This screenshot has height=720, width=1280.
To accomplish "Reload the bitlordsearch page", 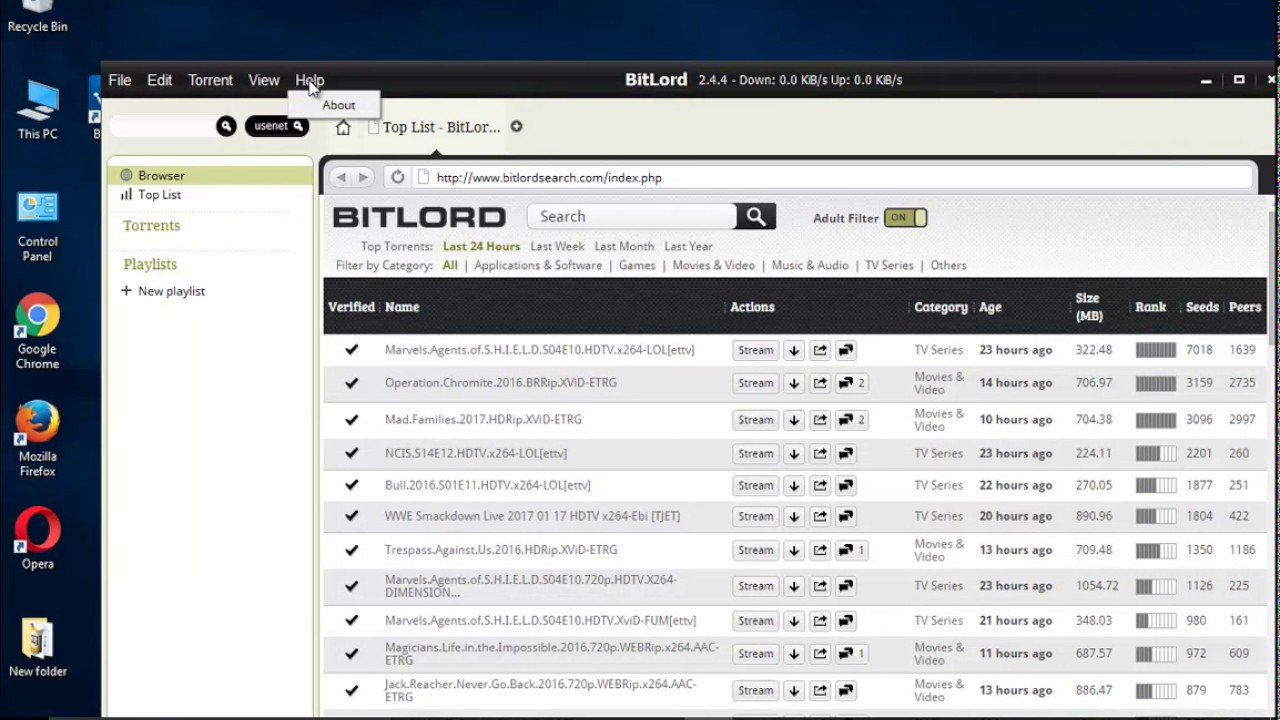I will tap(397, 177).
